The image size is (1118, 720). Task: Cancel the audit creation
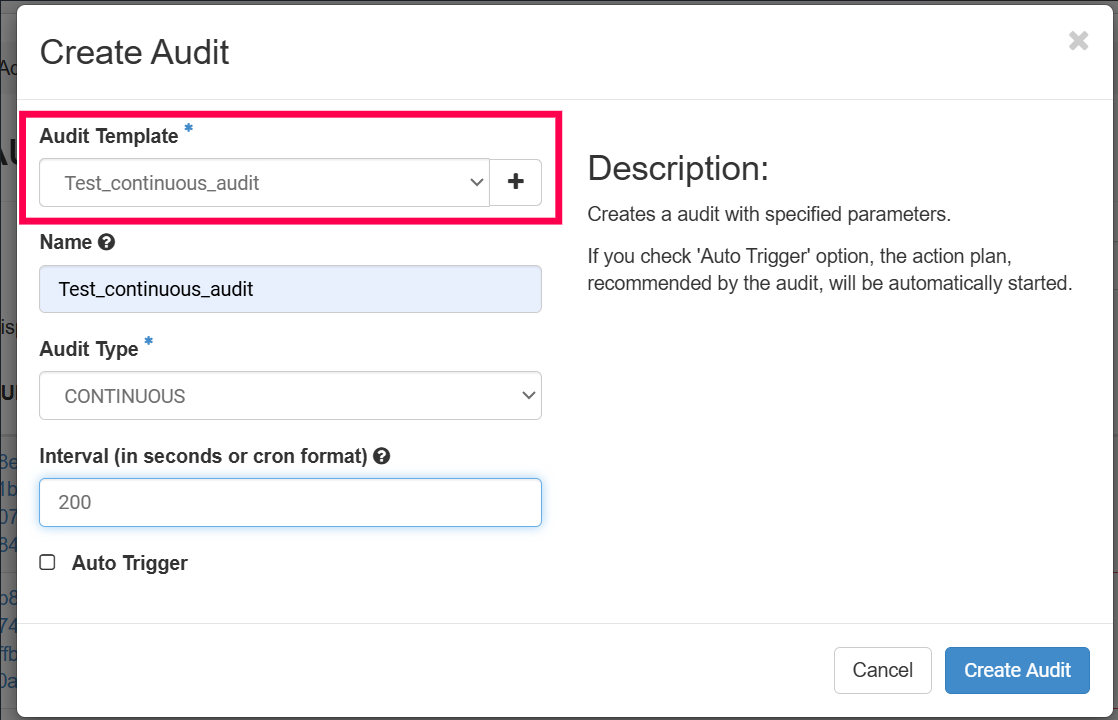(x=882, y=670)
